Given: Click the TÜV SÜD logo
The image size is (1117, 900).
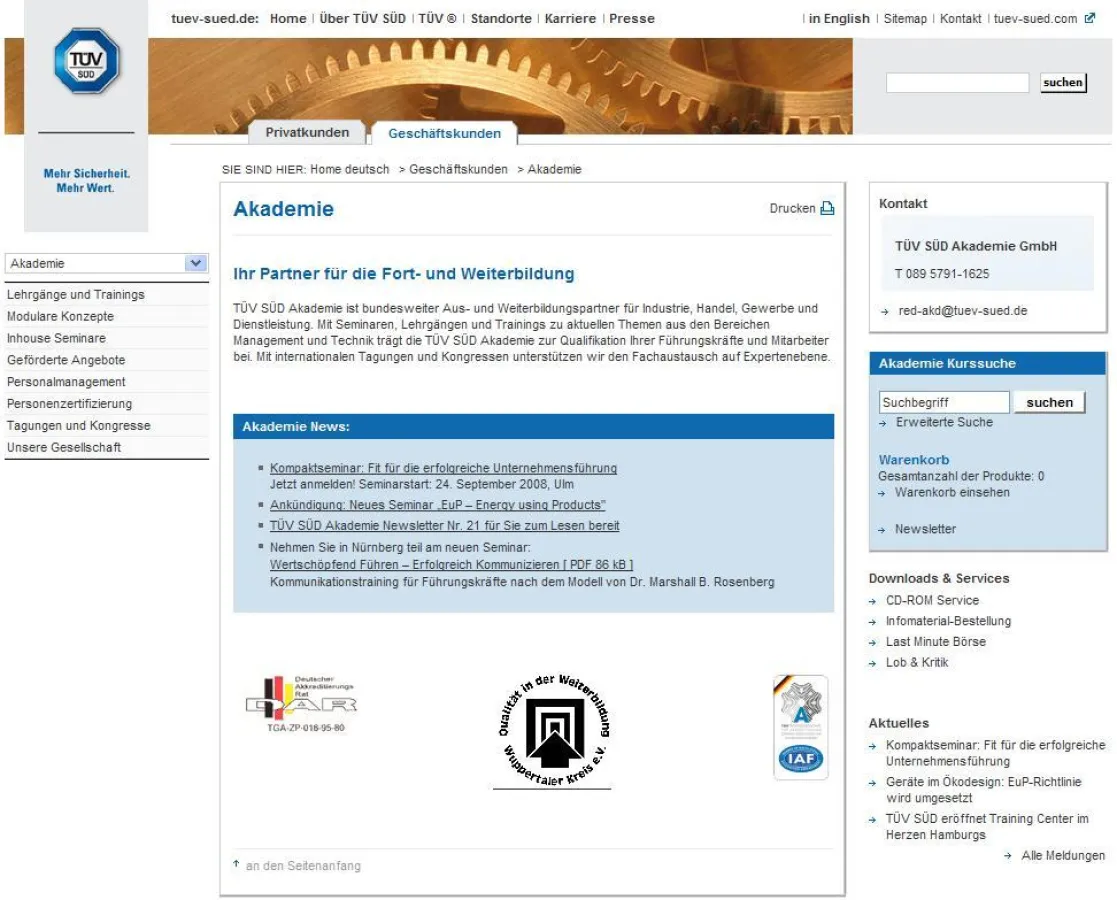Looking at the screenshot, I should coord(86,61).
